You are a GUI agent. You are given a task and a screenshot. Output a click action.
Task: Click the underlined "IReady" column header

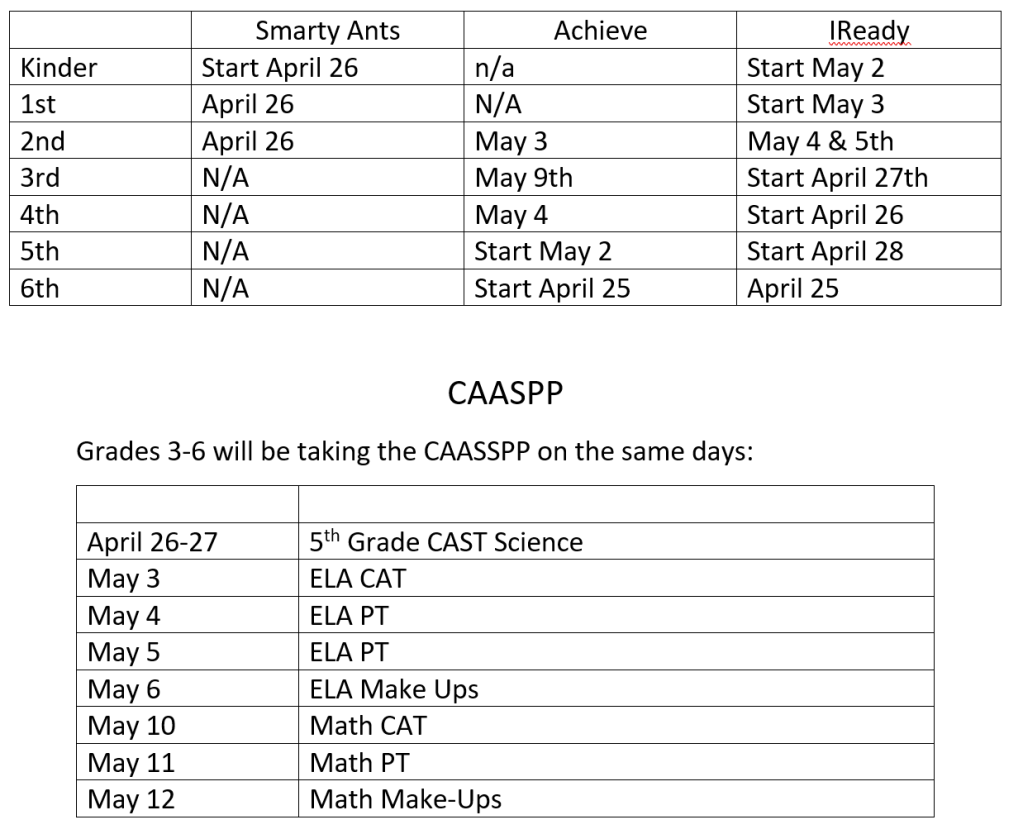click(868, 31)
